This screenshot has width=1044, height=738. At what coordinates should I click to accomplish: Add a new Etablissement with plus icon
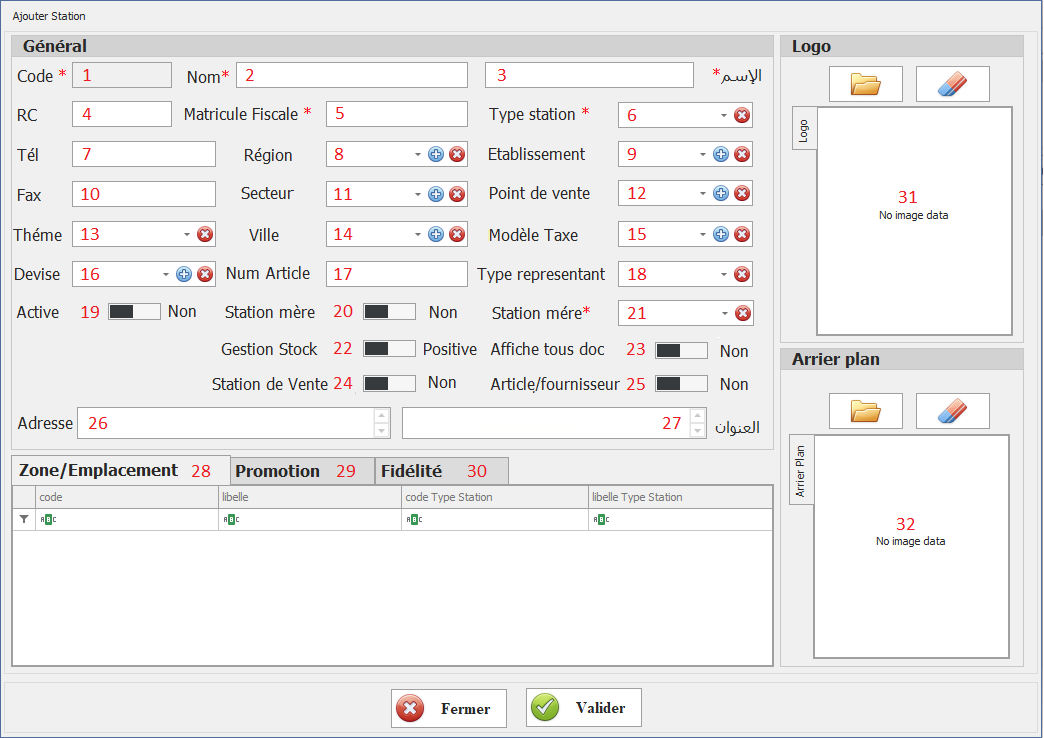(x=720, y=154)
